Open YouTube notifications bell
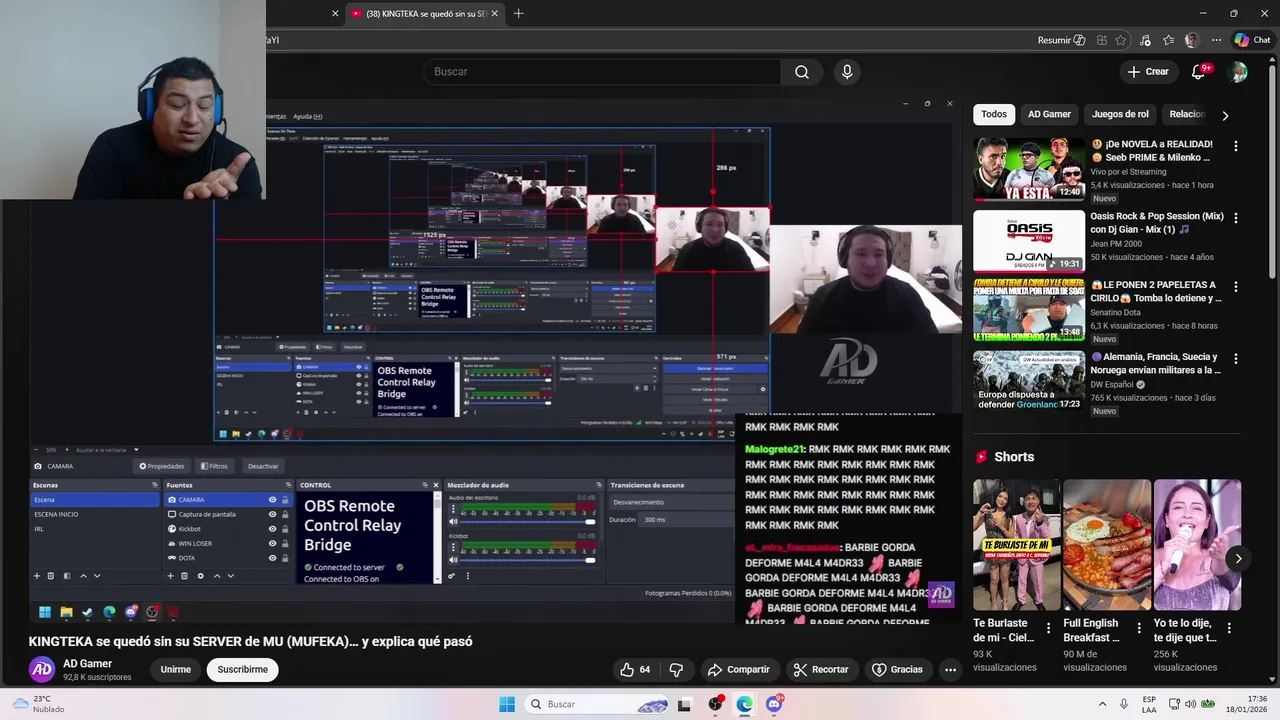Screen dimensions: 1280x720 point(1199,72)
